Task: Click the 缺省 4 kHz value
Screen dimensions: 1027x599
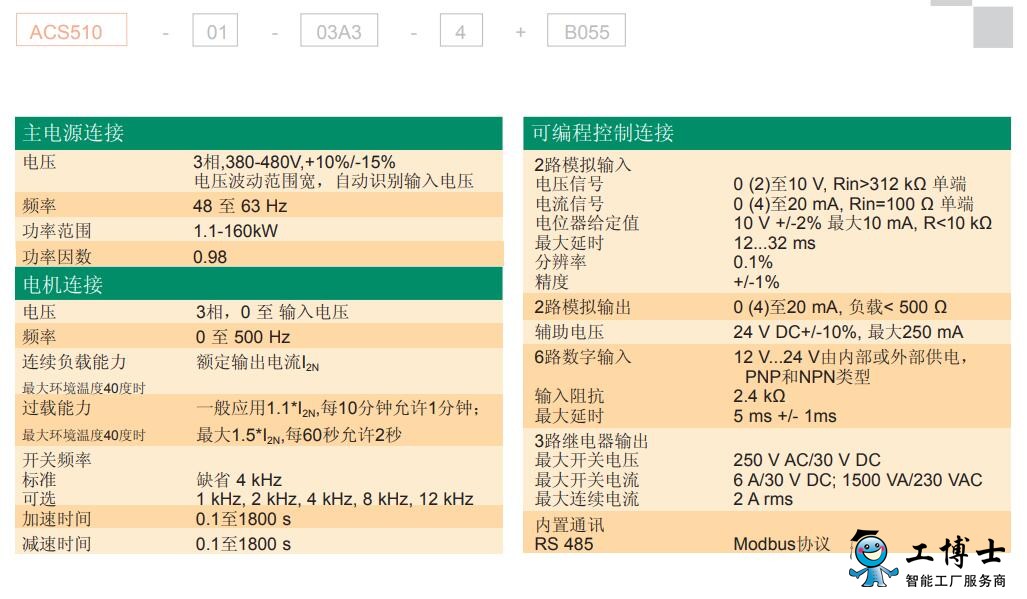Action: 239,480
